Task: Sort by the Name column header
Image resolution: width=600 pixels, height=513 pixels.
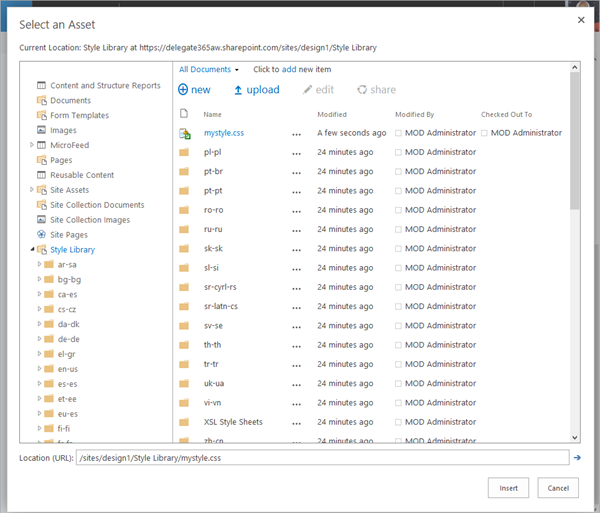Action: tap(212, 114)
